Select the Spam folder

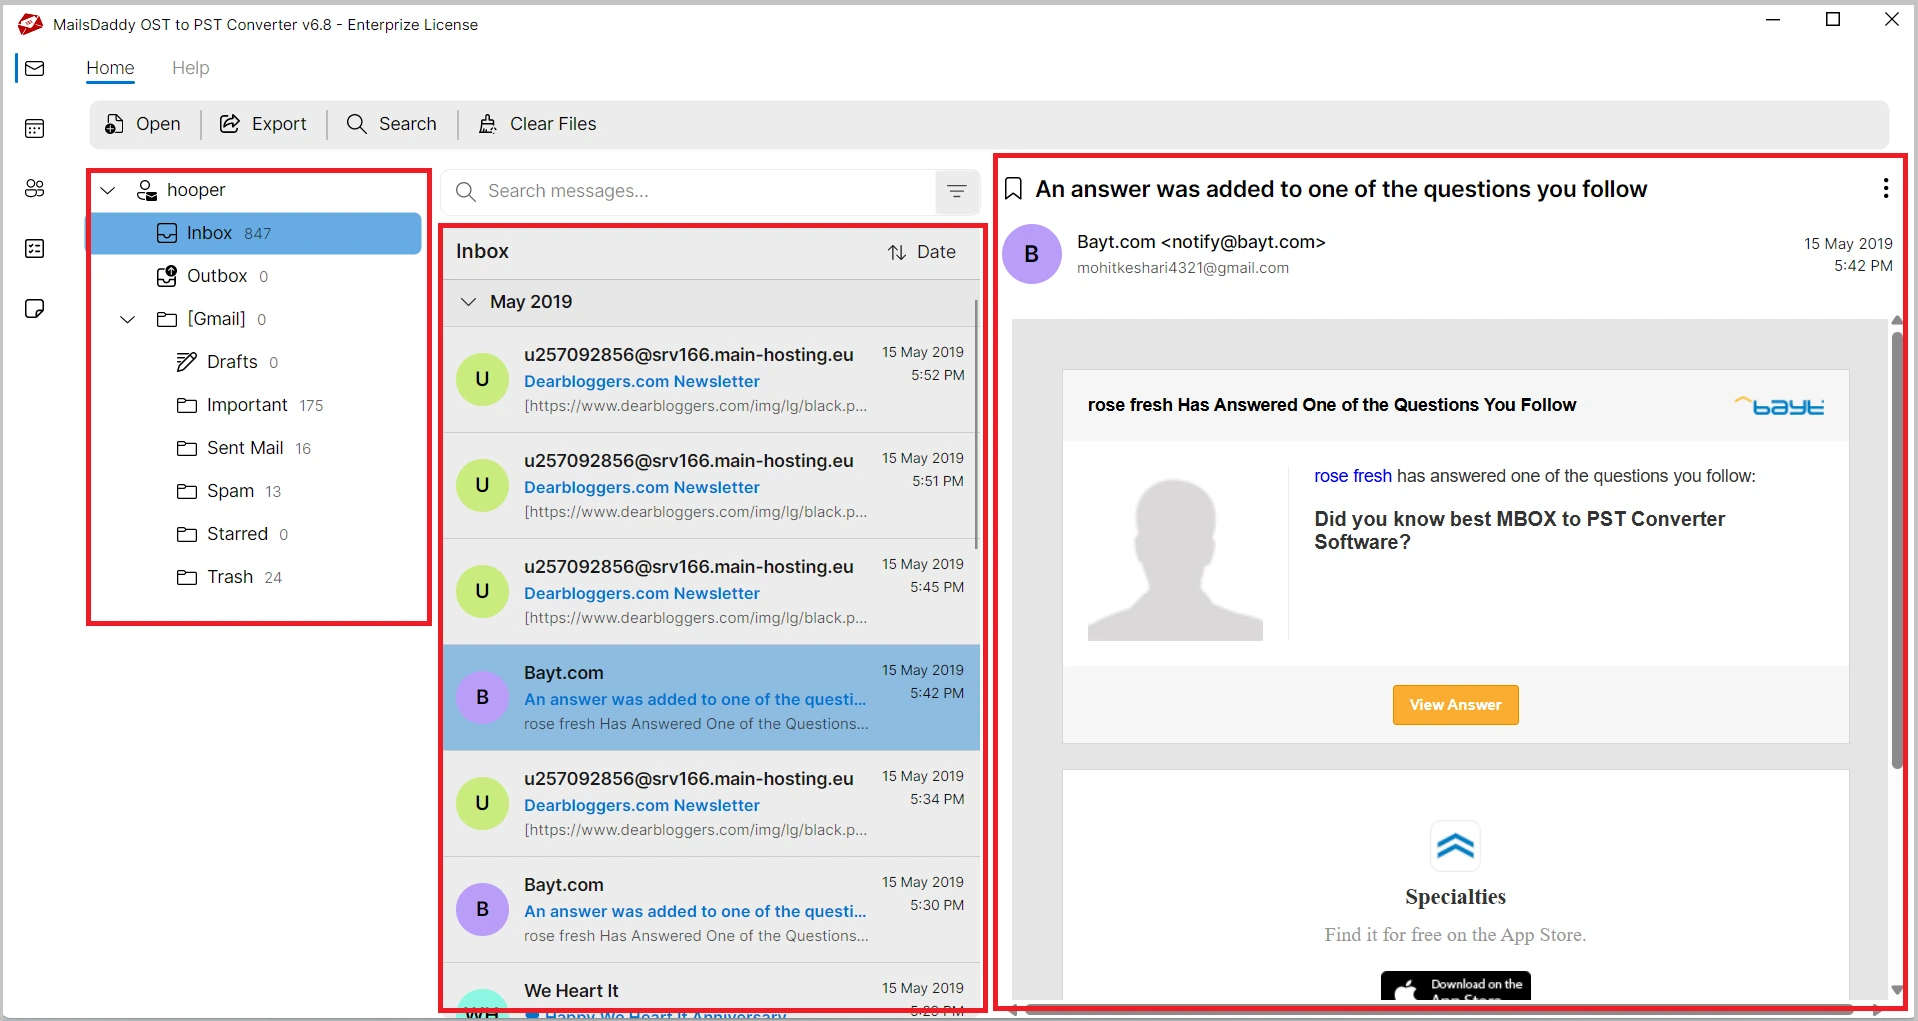pos(230,491)
